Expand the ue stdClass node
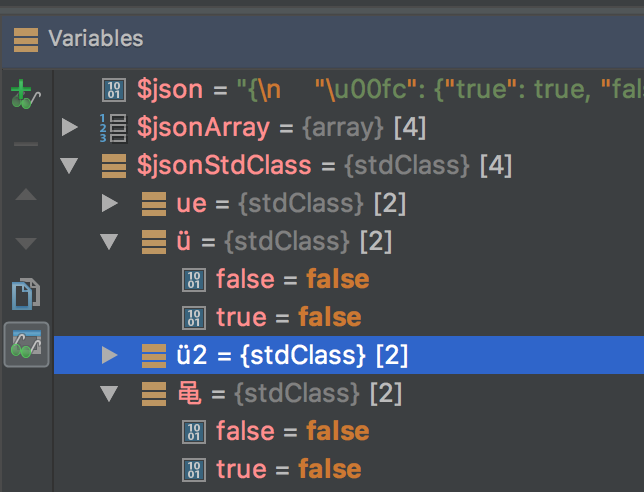 point(110,204)
